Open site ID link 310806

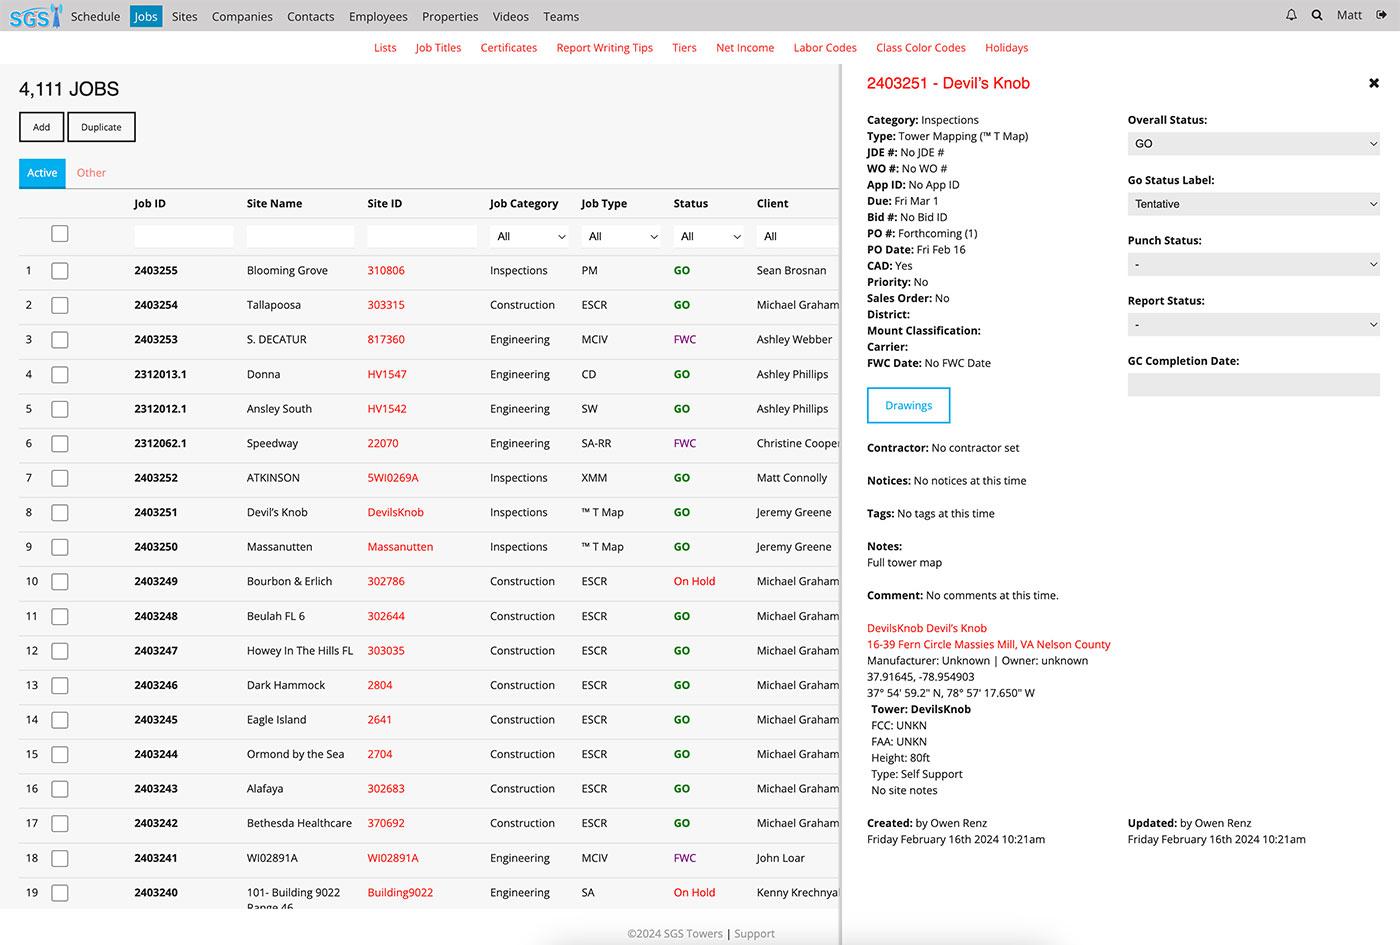pos(386,271)
